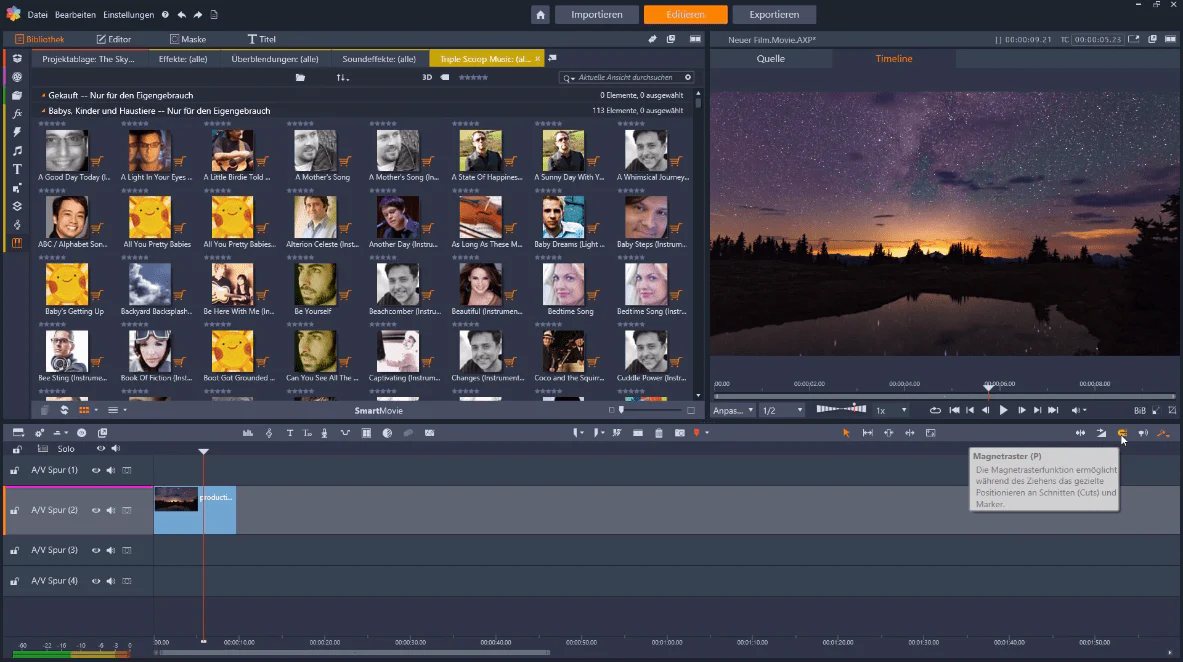Click the cart icon on A Mother's Song
Viewport: 1183px width, 662px height.
tap(345, 161)
